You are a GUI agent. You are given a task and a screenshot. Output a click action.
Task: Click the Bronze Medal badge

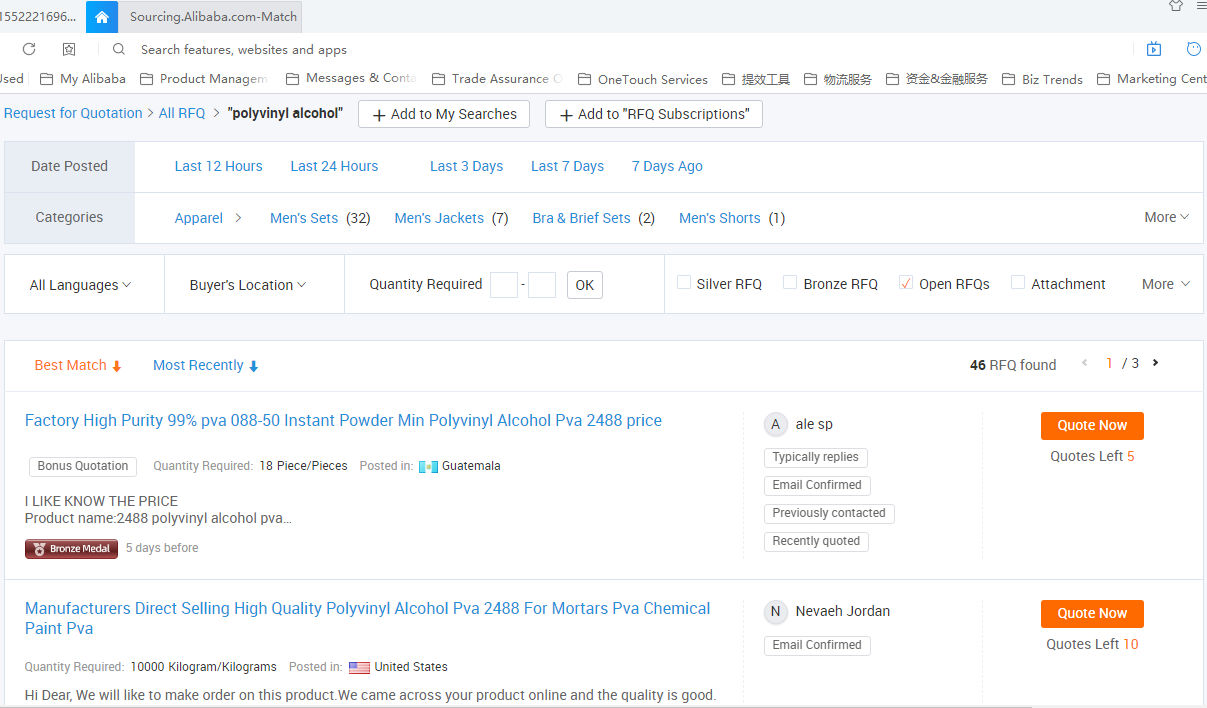point(71,548)
